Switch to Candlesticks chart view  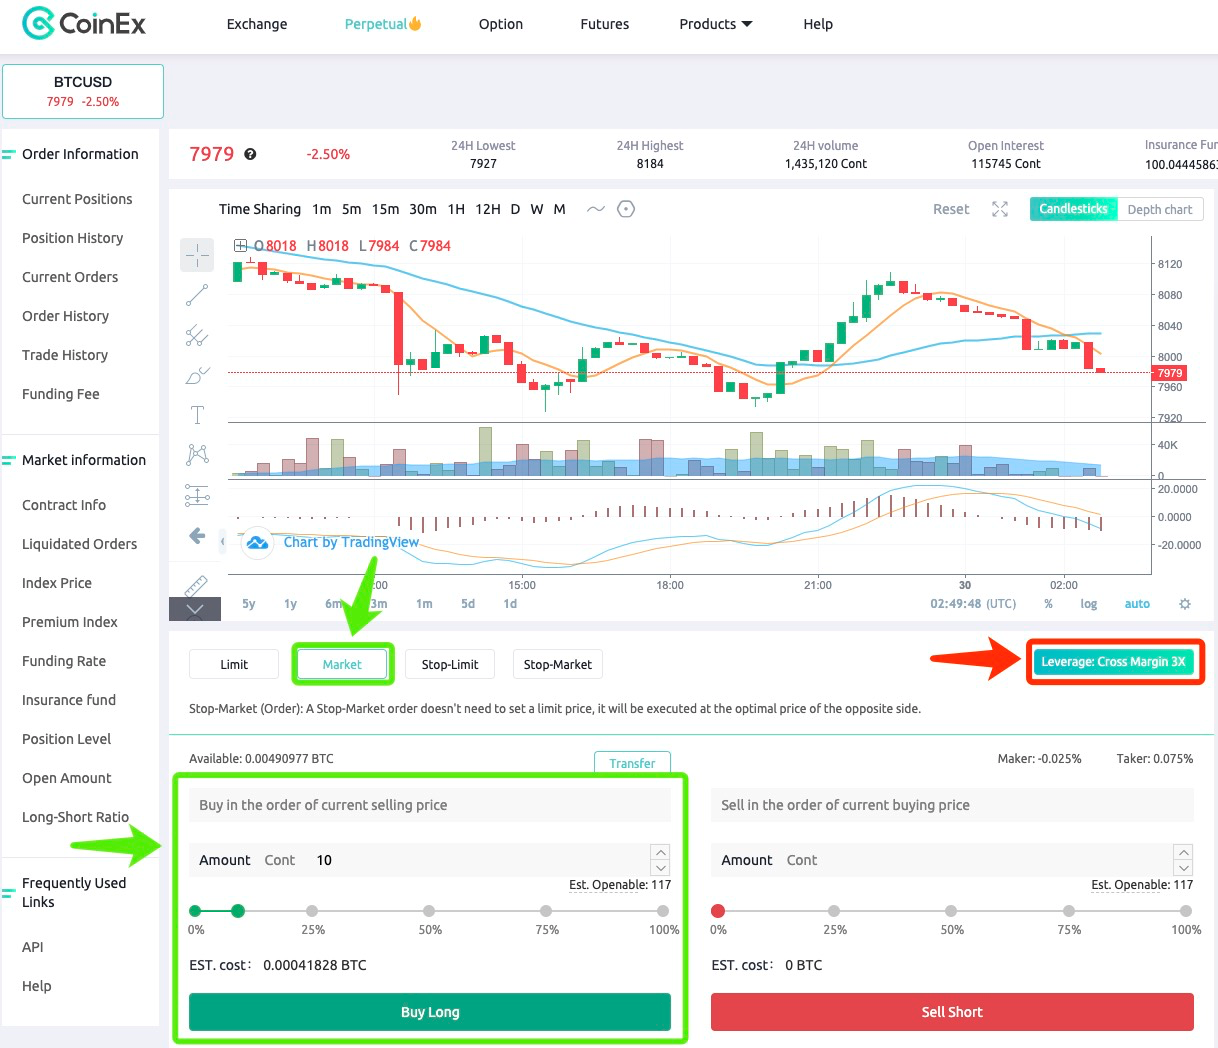click(x=1074, y=209)
